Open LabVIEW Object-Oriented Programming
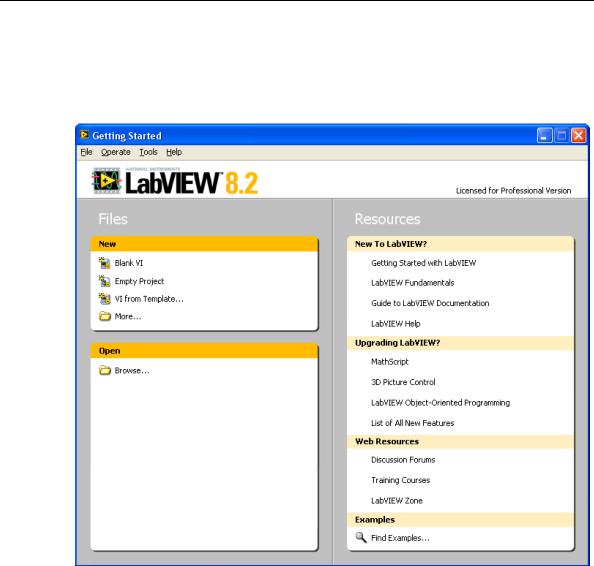This screenshot has height=566, width=594. [441, 403]
